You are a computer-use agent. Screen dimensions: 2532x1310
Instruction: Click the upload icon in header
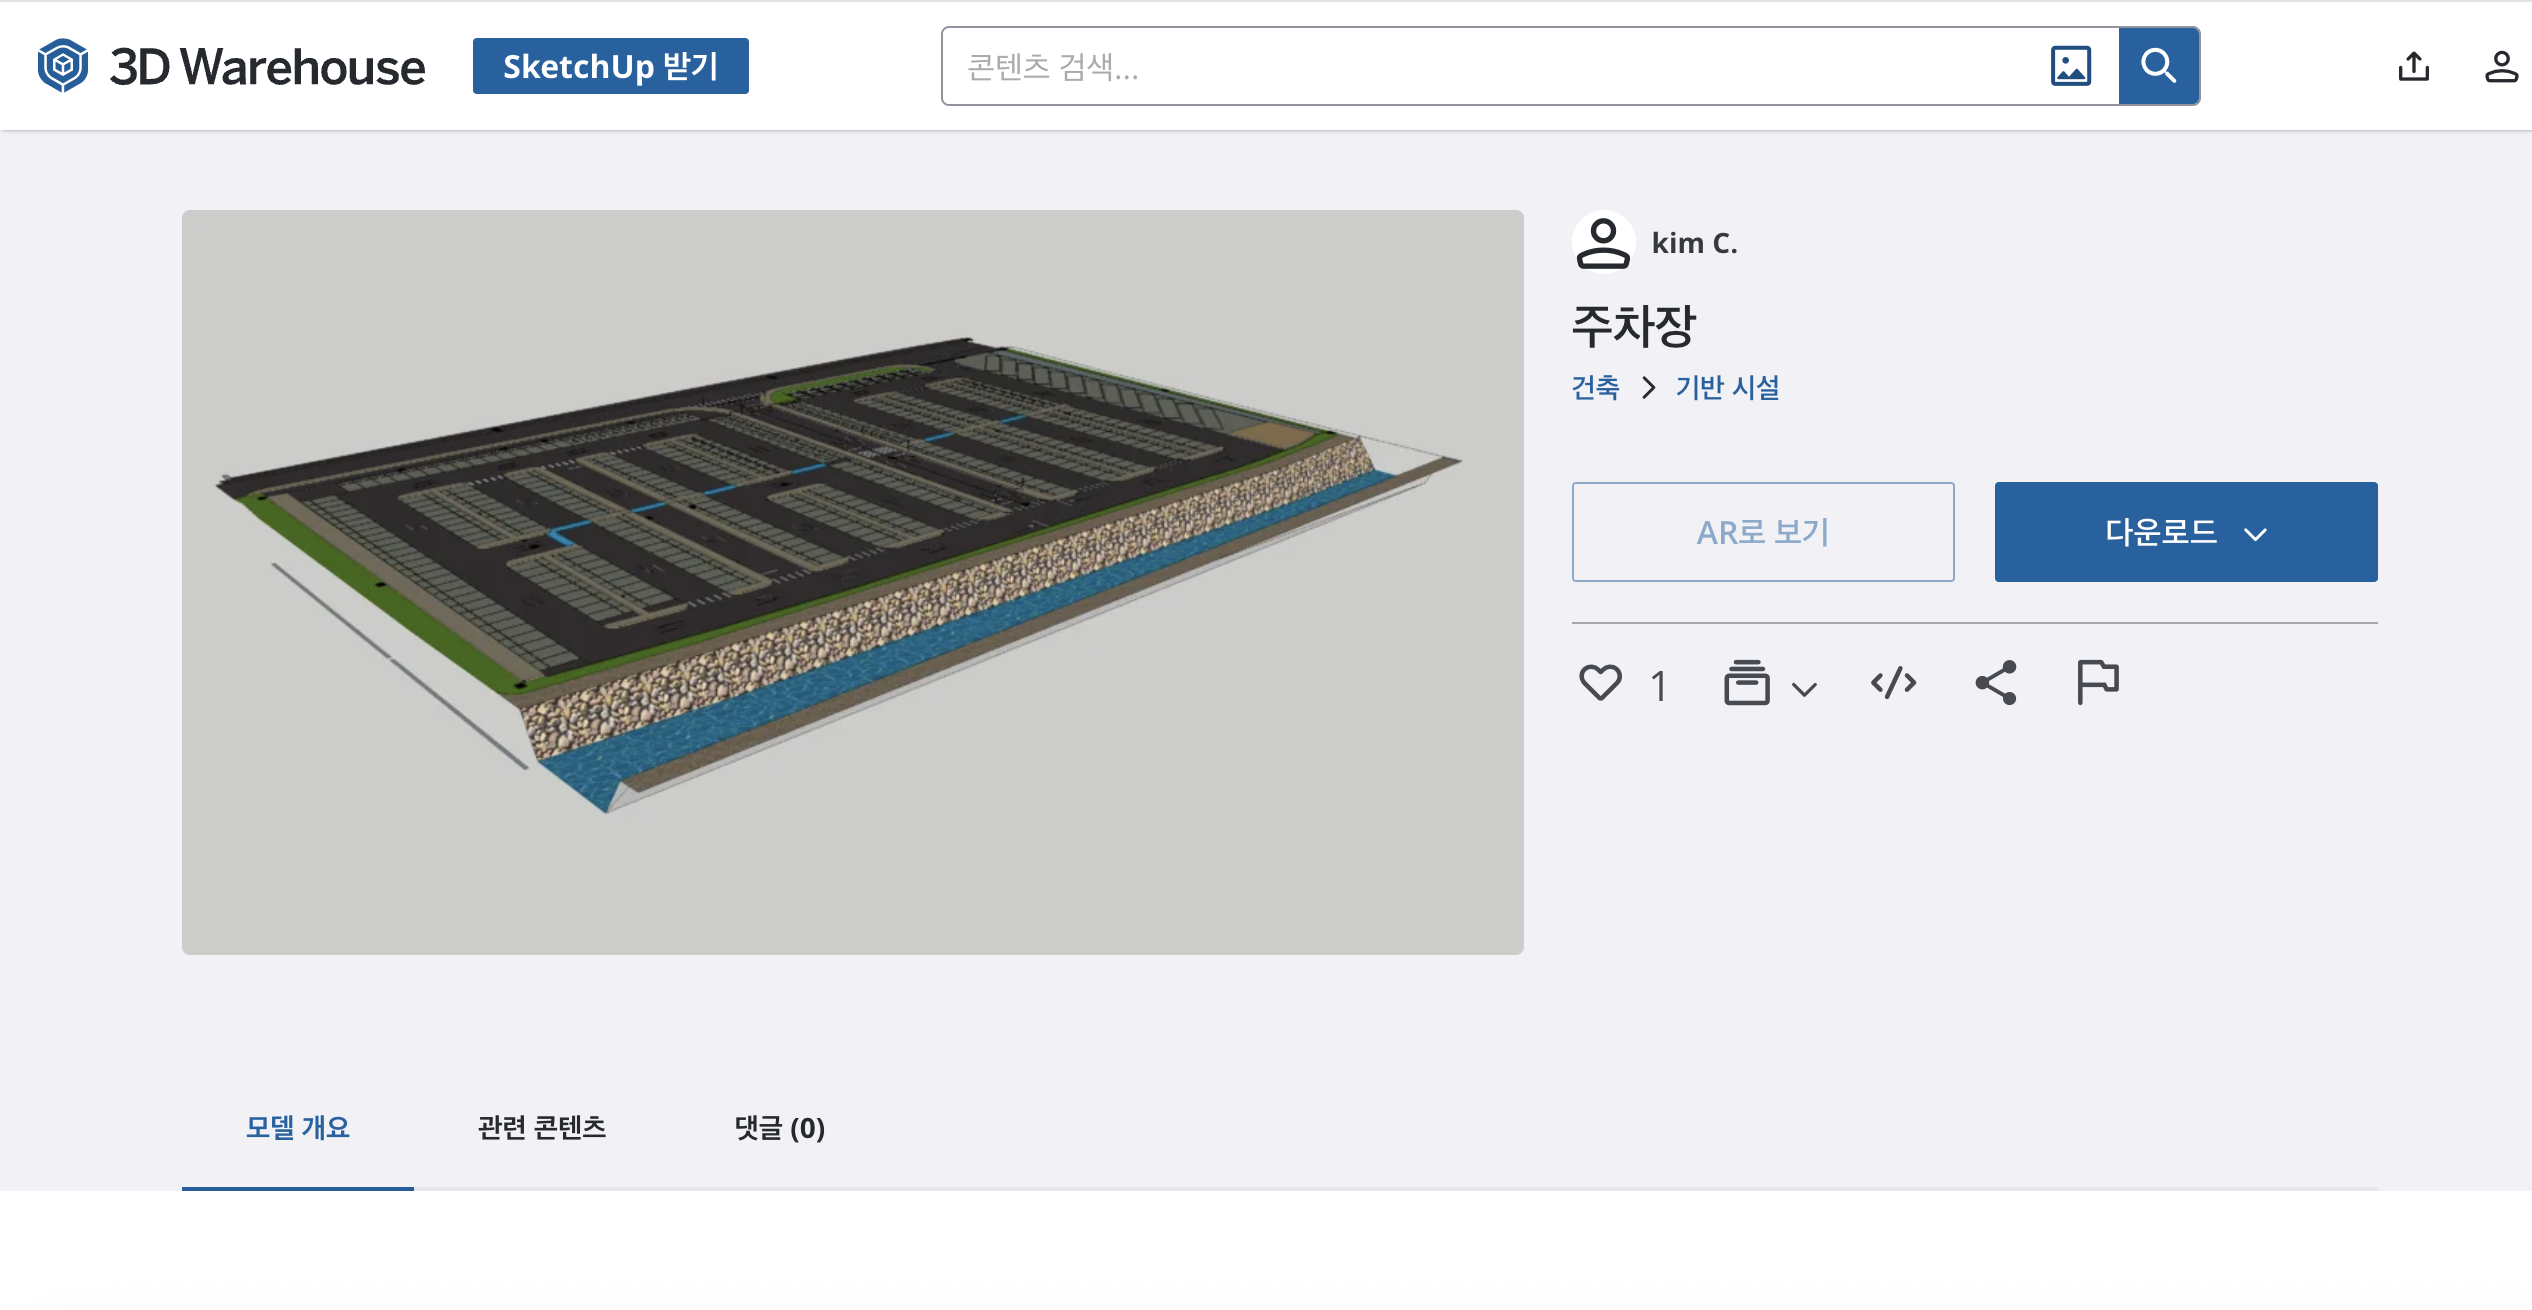[x=2413, y=67]
